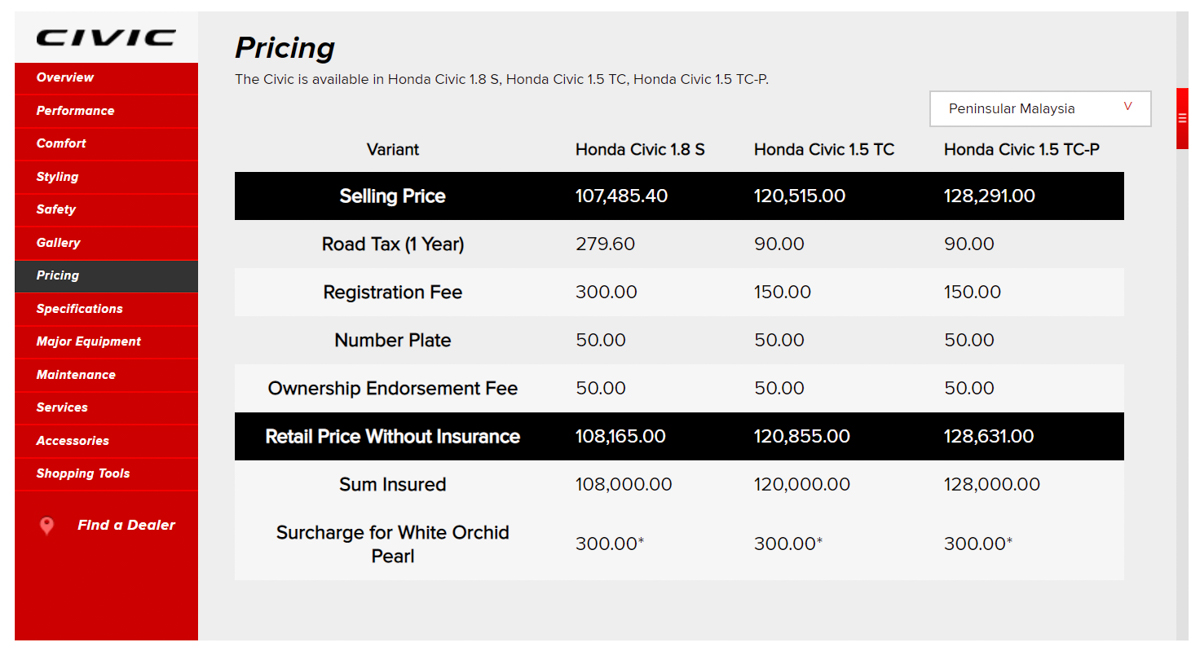Go to the Performance section
This screenshot has width=1200, height=656.
coord(75,111)
